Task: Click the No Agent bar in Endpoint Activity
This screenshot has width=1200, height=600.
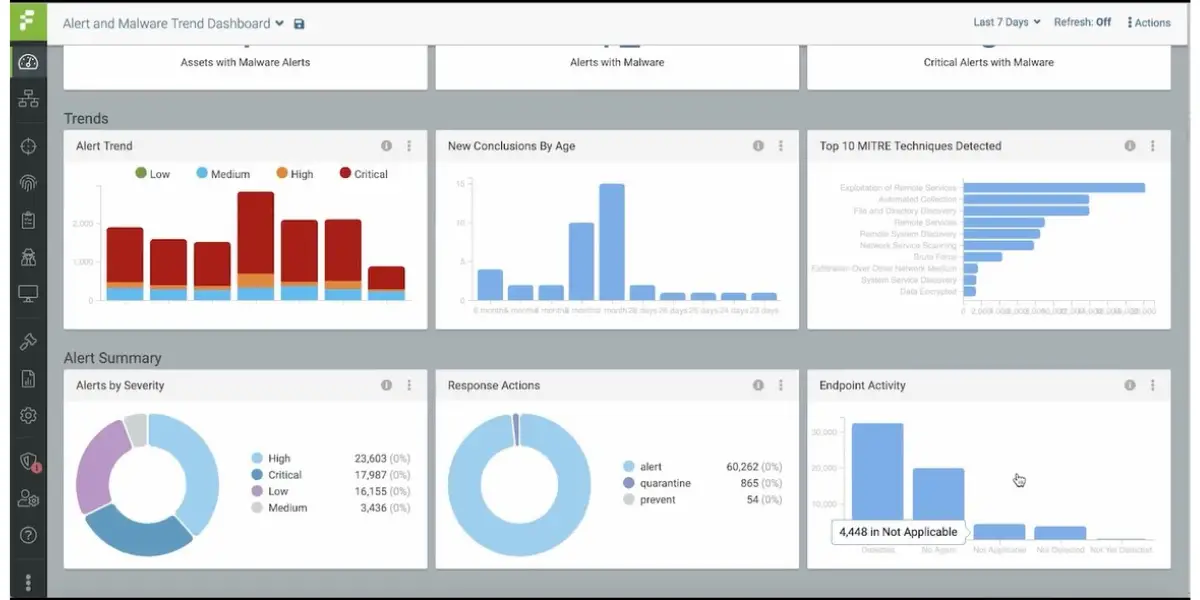Action: pos(938,506)
